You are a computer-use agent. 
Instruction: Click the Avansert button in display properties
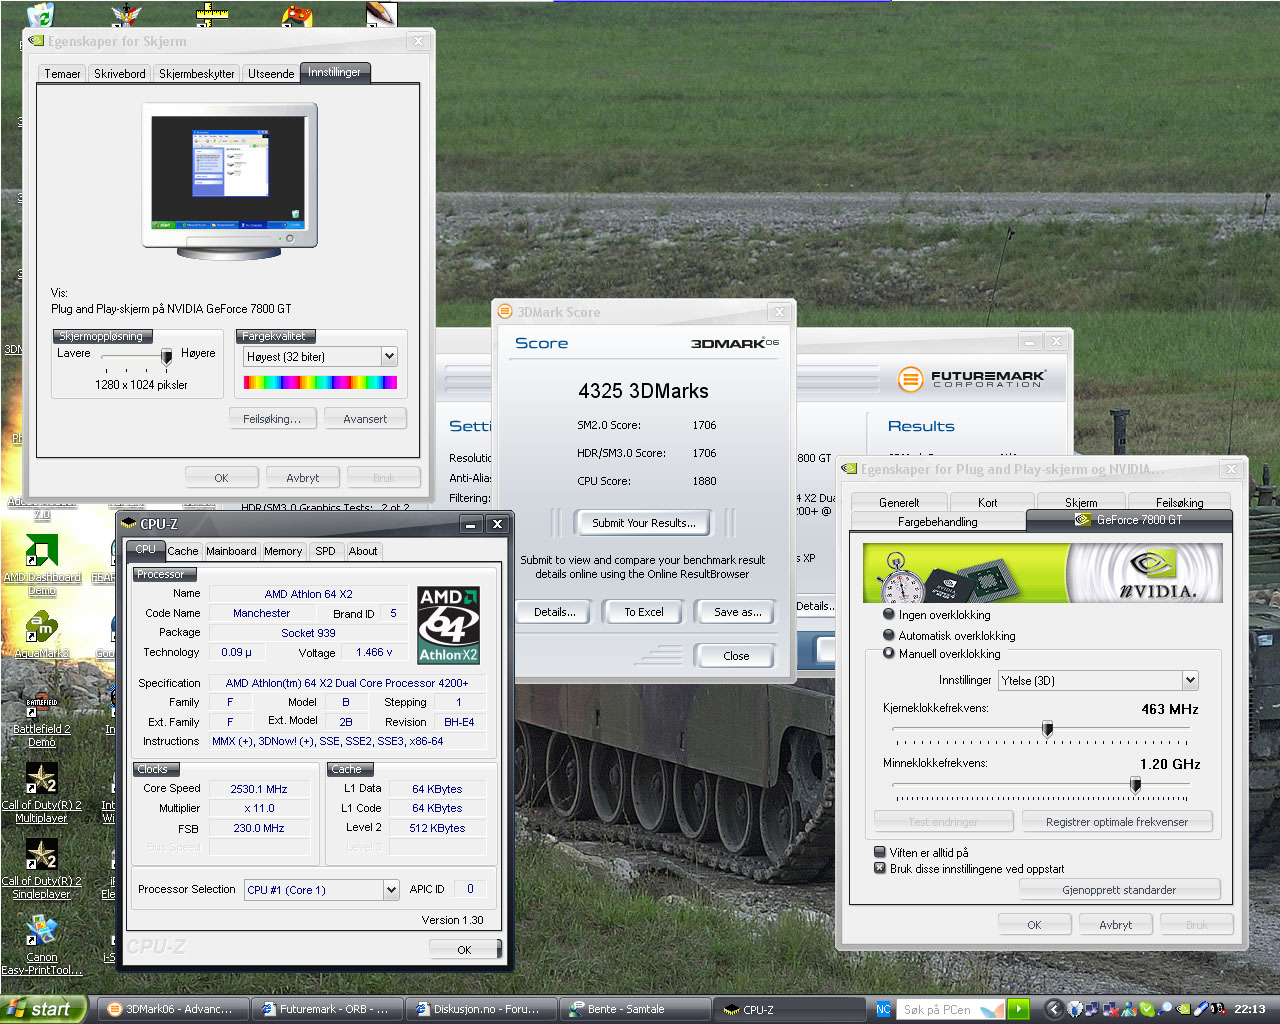[365, 419]
